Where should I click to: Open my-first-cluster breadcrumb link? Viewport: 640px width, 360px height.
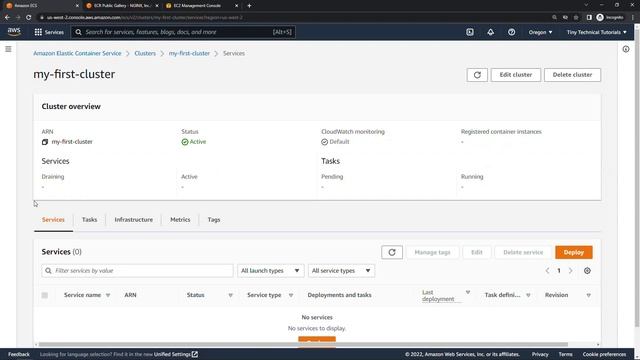189,53
